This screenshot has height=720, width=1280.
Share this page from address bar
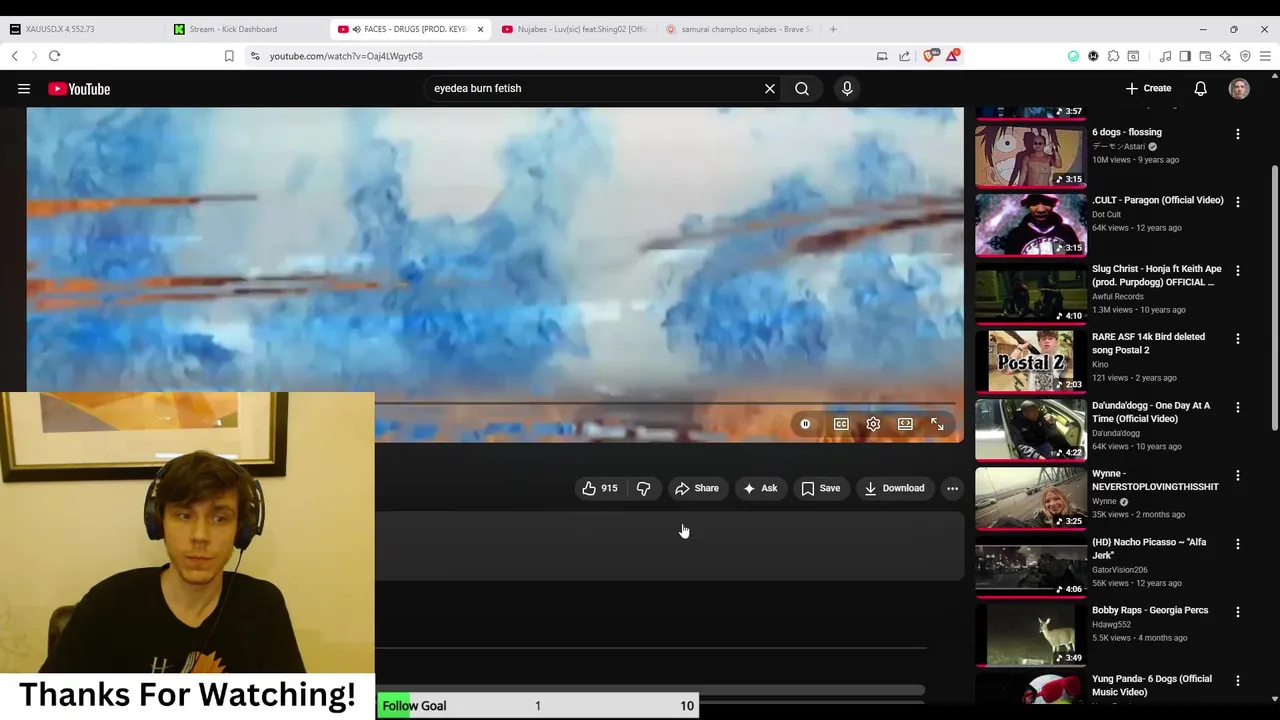[x=904, y=56]
